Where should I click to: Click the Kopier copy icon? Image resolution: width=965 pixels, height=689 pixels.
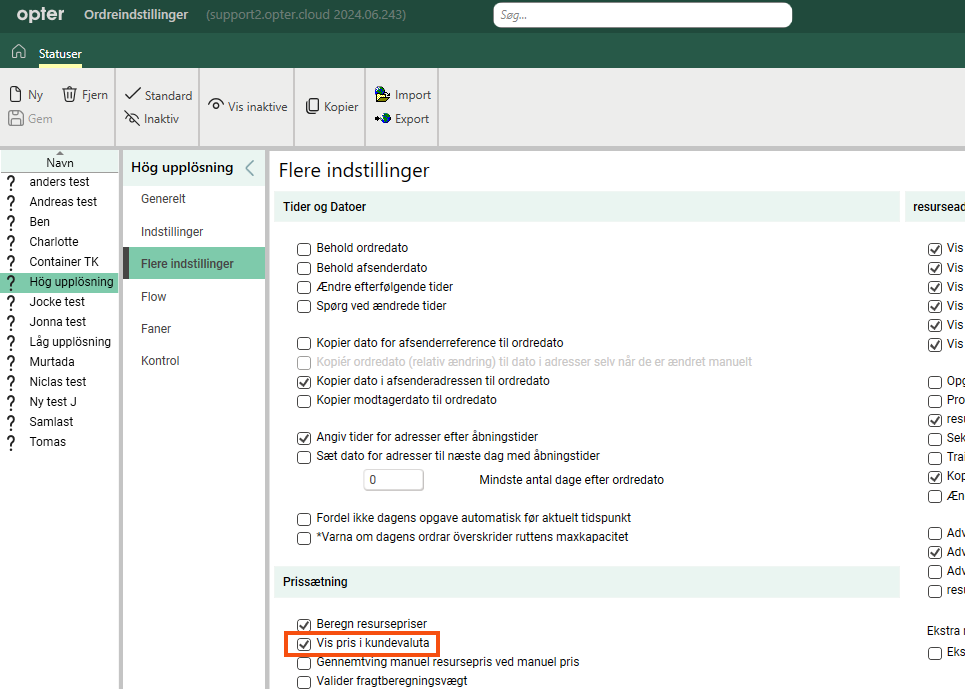312,106
